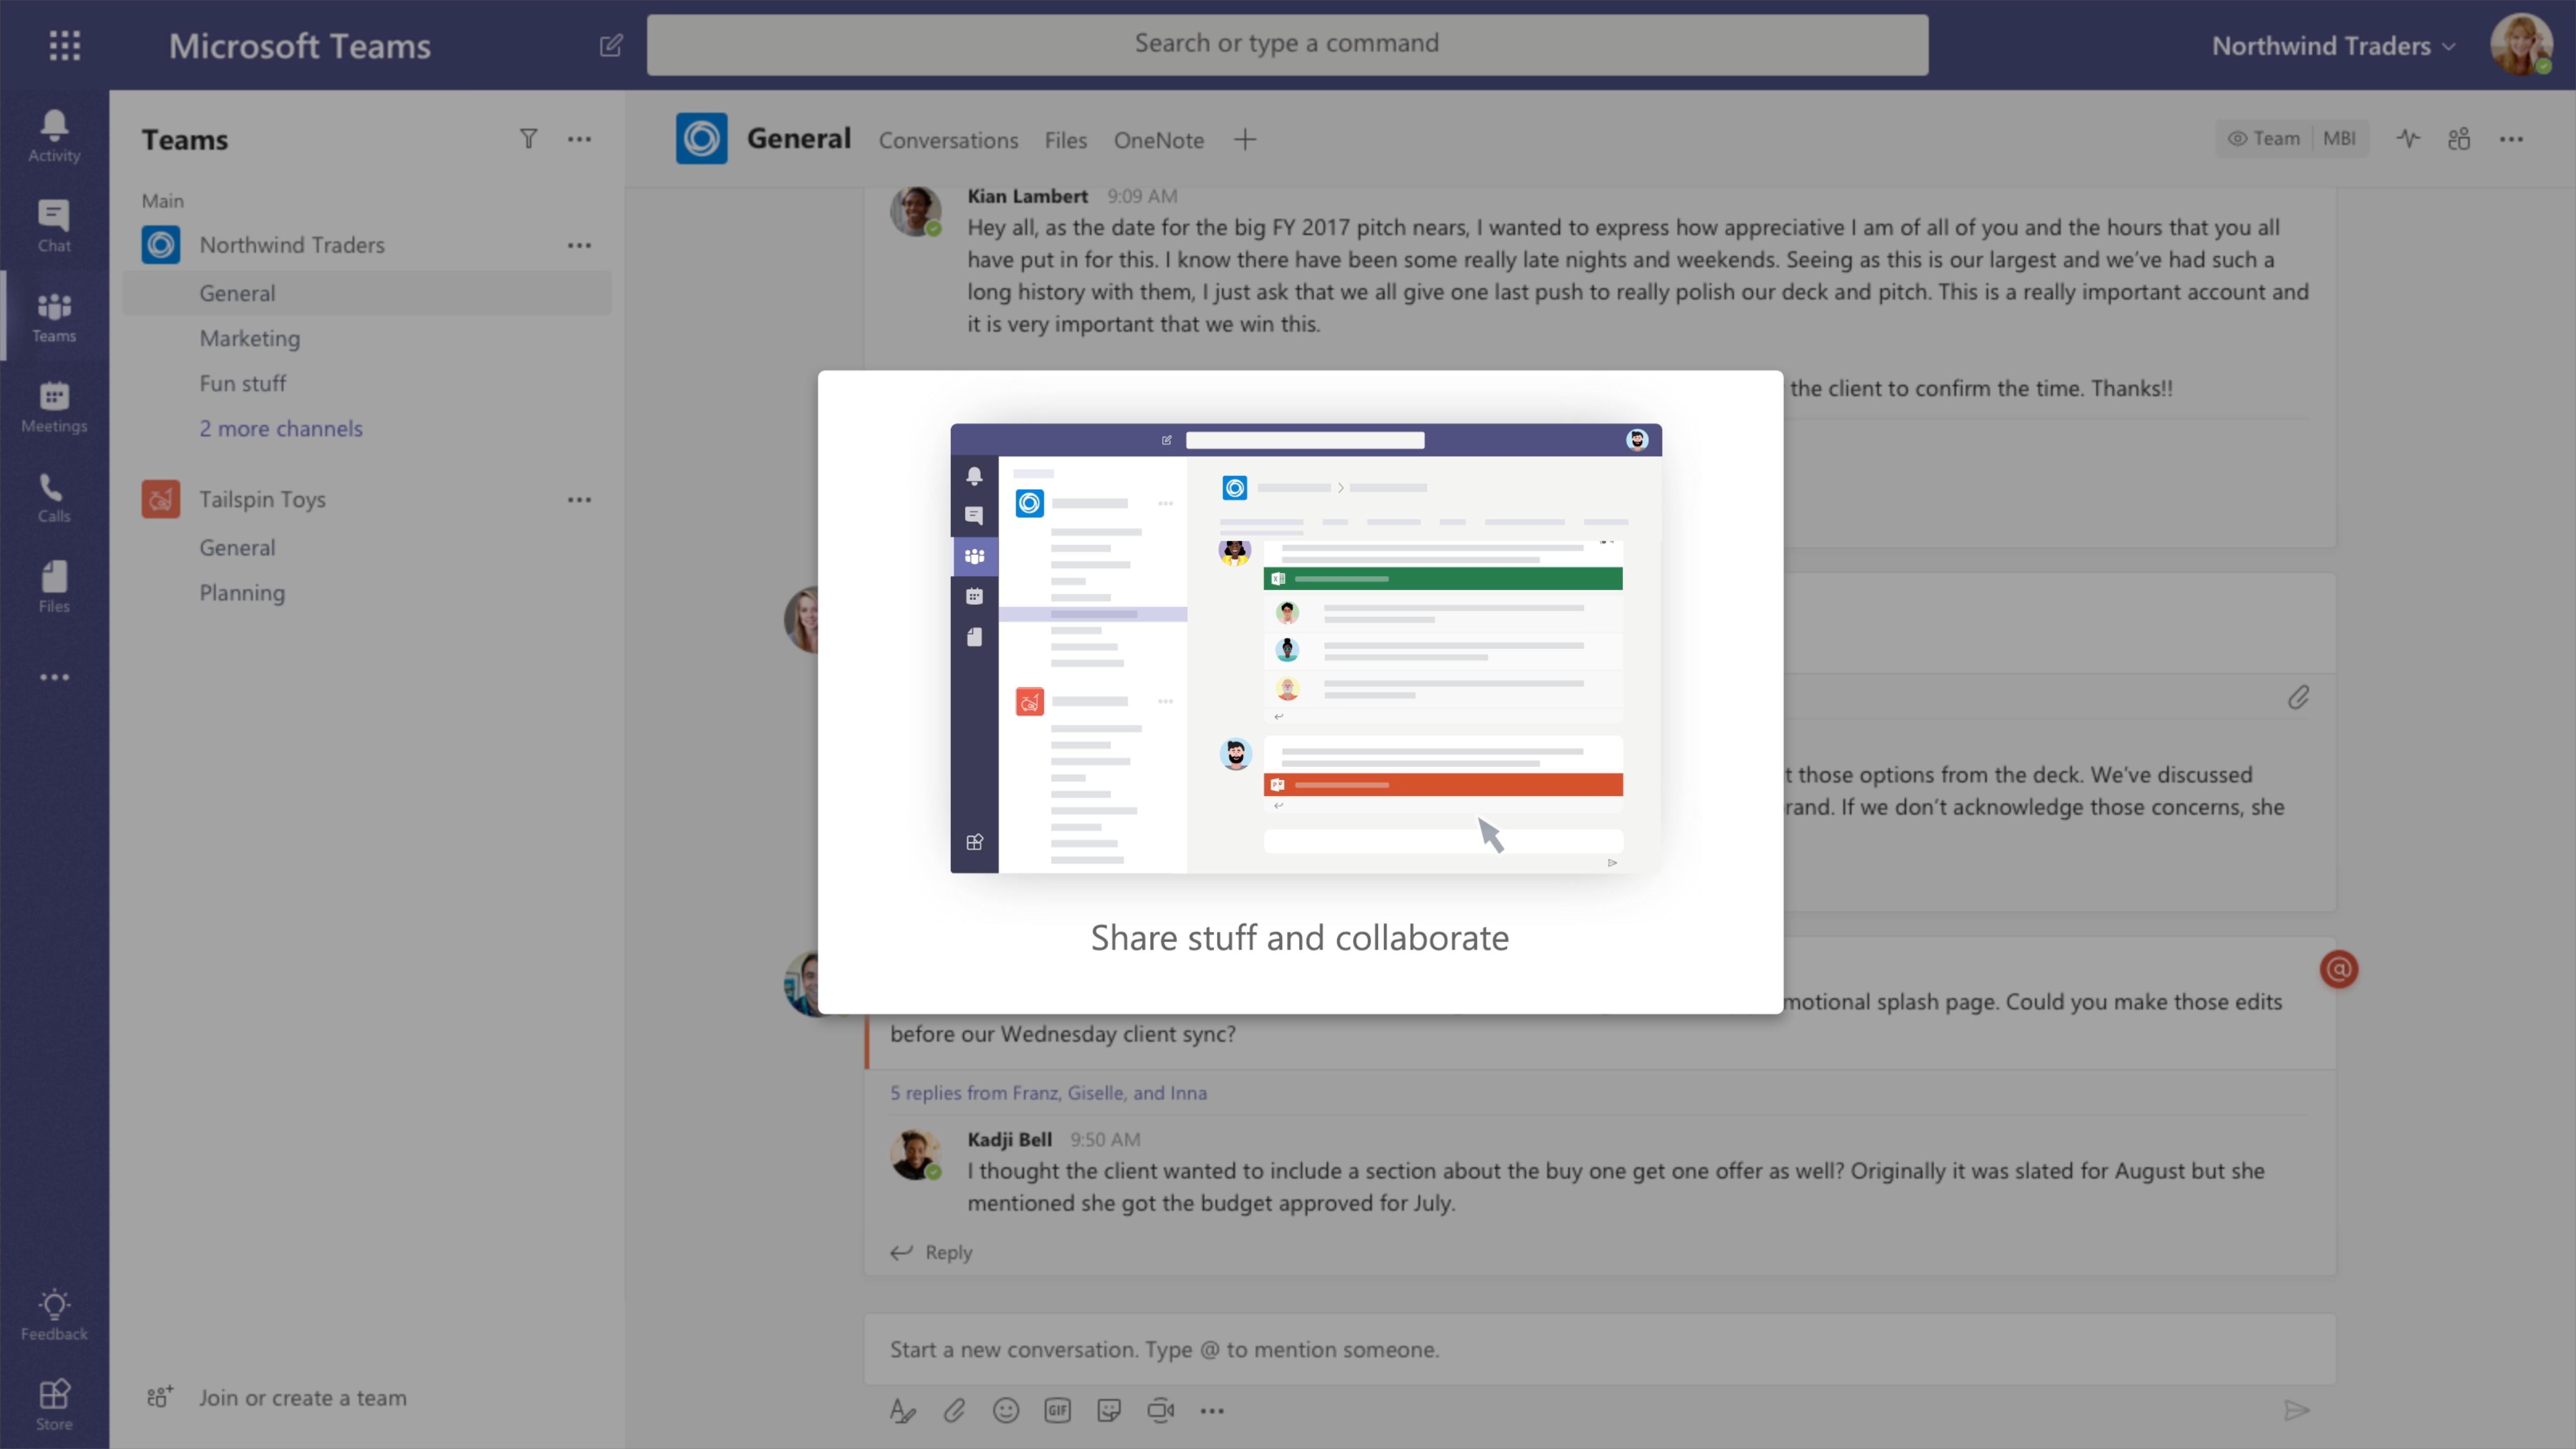2576x1449 pixels.
Task: Open the Activity bell in sidebar
Action: pos(54,135)
